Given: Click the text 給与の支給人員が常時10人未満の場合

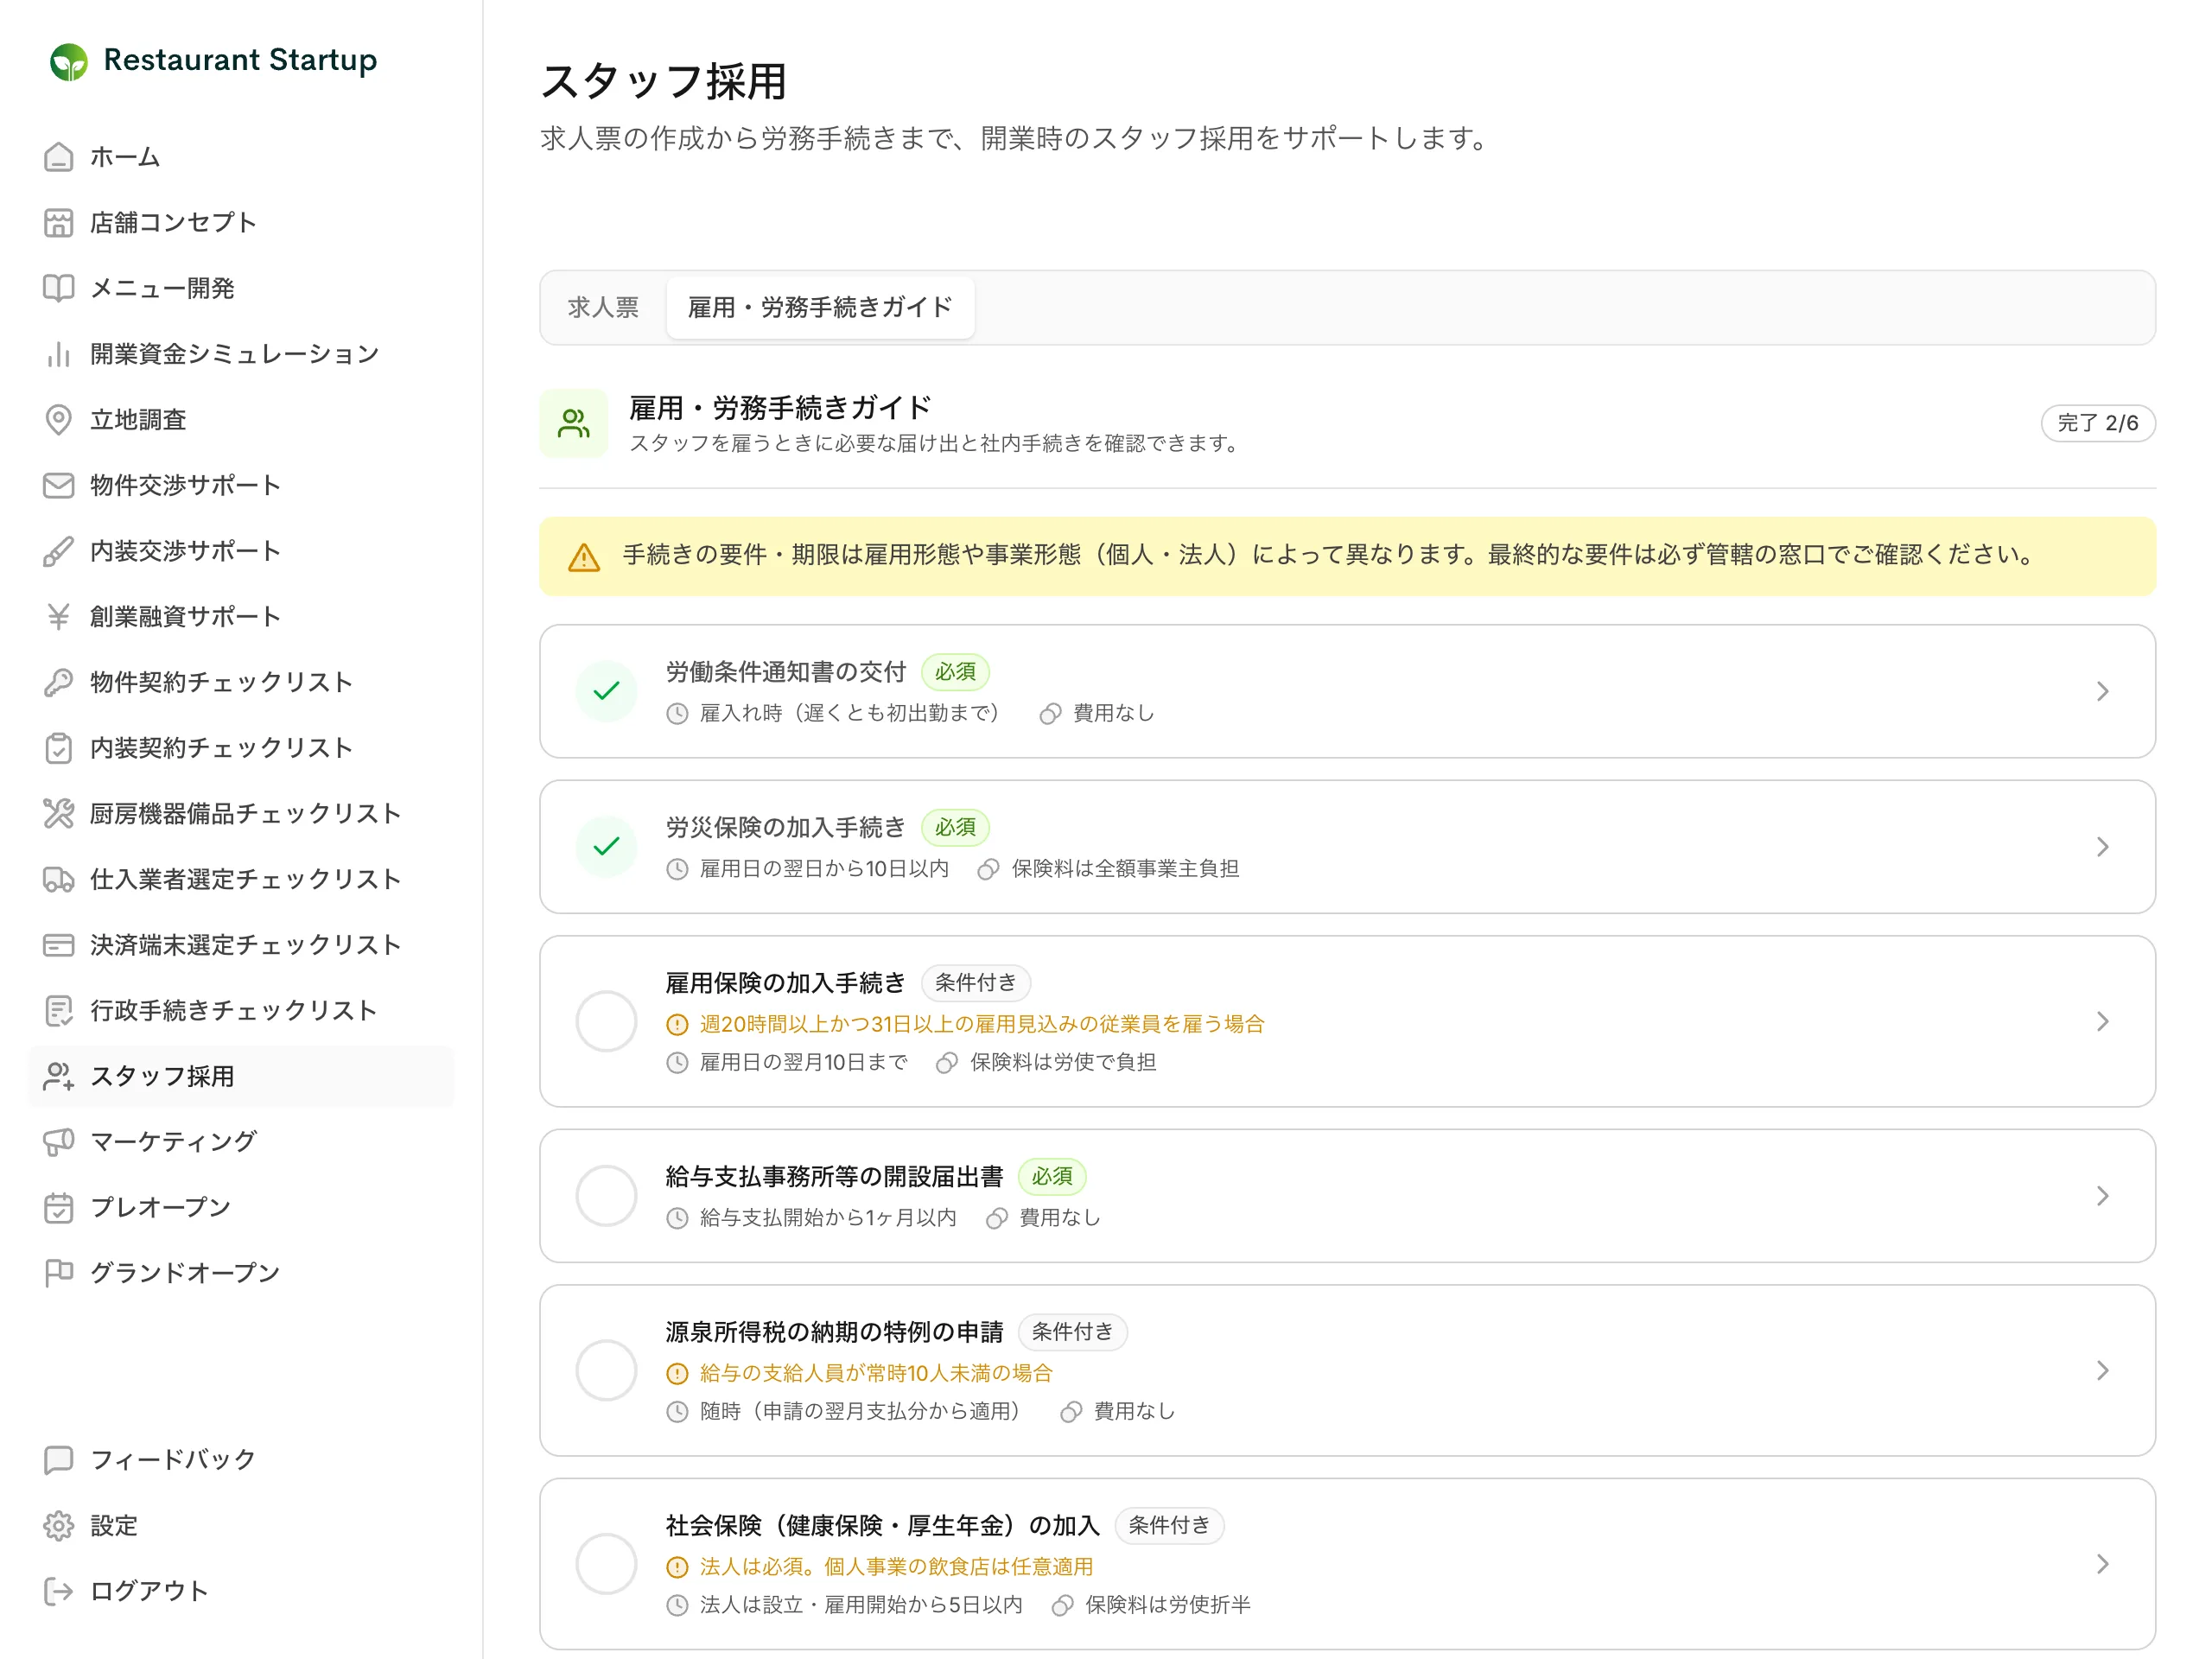Looking at the screenshot, I should [x=876, y=1373].
